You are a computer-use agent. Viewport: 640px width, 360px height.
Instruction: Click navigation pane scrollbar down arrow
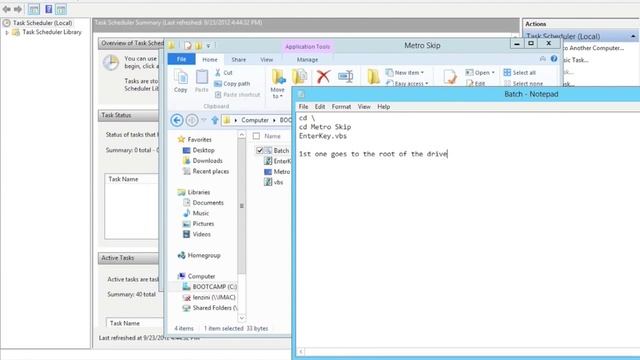242,318
